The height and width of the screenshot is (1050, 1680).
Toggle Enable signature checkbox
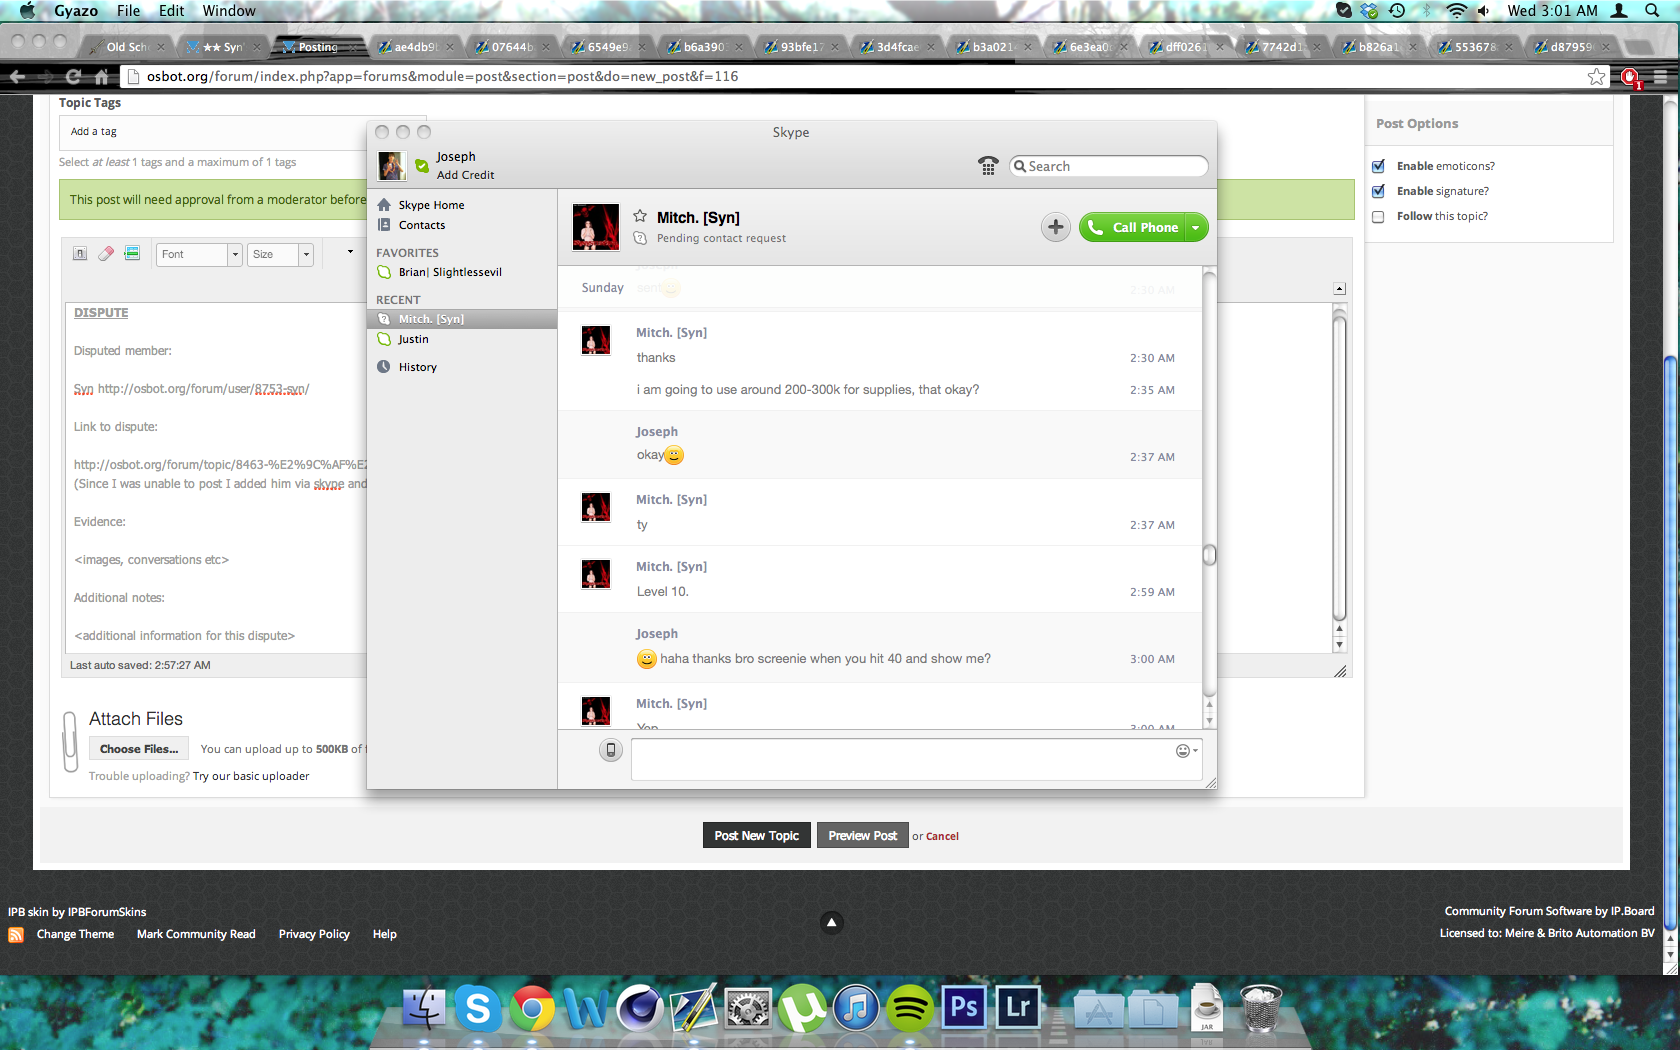point(1378,191)
